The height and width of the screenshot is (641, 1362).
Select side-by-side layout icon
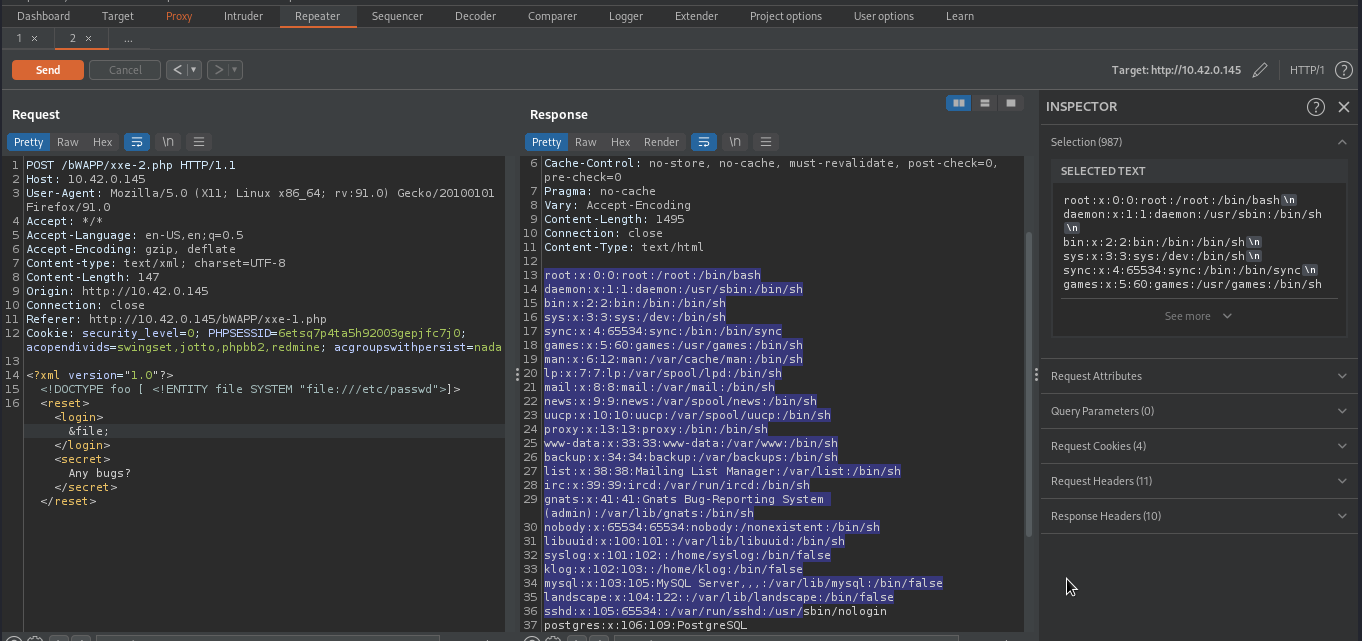point(959,103)
